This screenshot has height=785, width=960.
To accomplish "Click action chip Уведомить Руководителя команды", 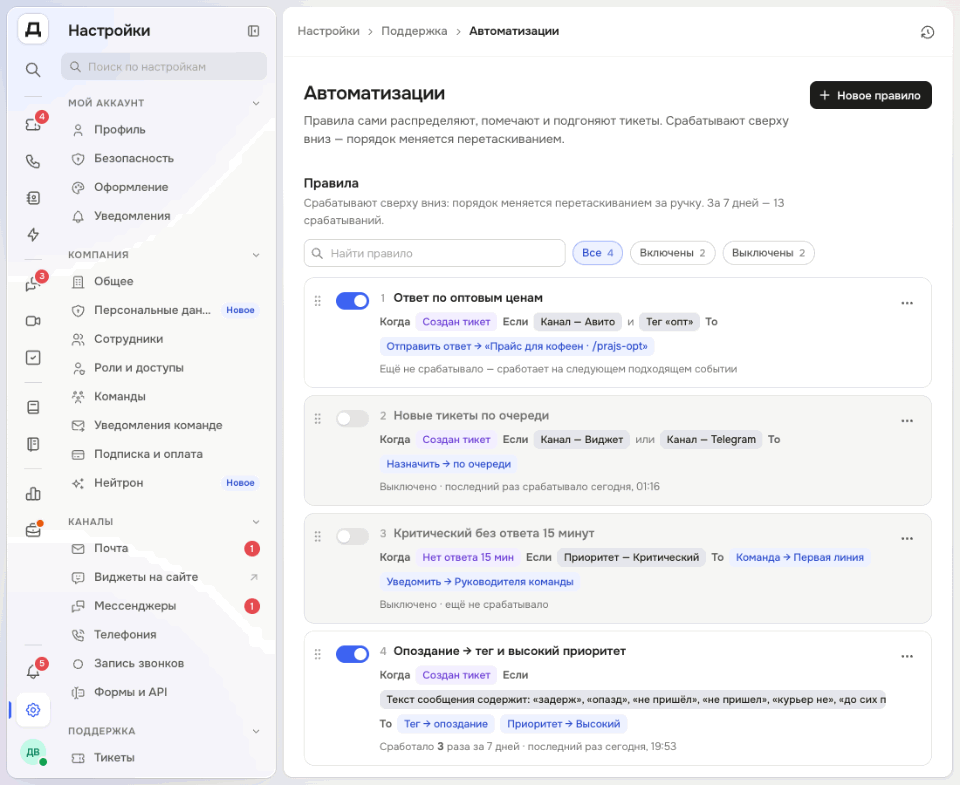I will [479, 582].
